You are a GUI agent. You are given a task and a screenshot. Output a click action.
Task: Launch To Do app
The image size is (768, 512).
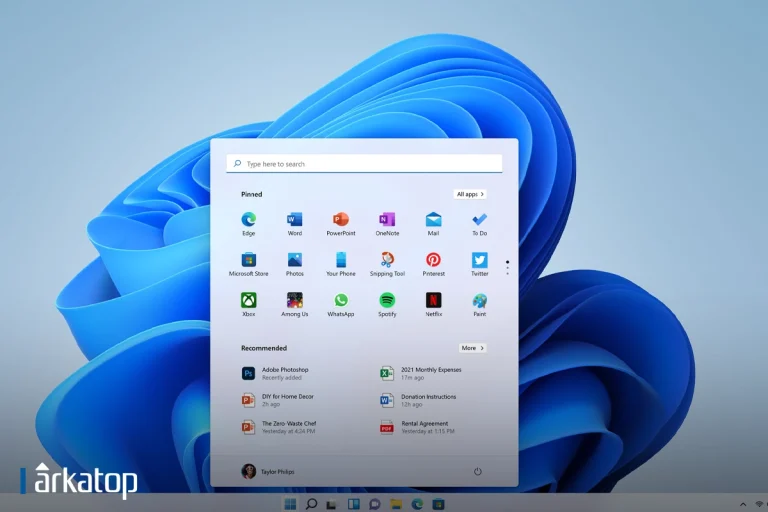[x=480, y=223]
